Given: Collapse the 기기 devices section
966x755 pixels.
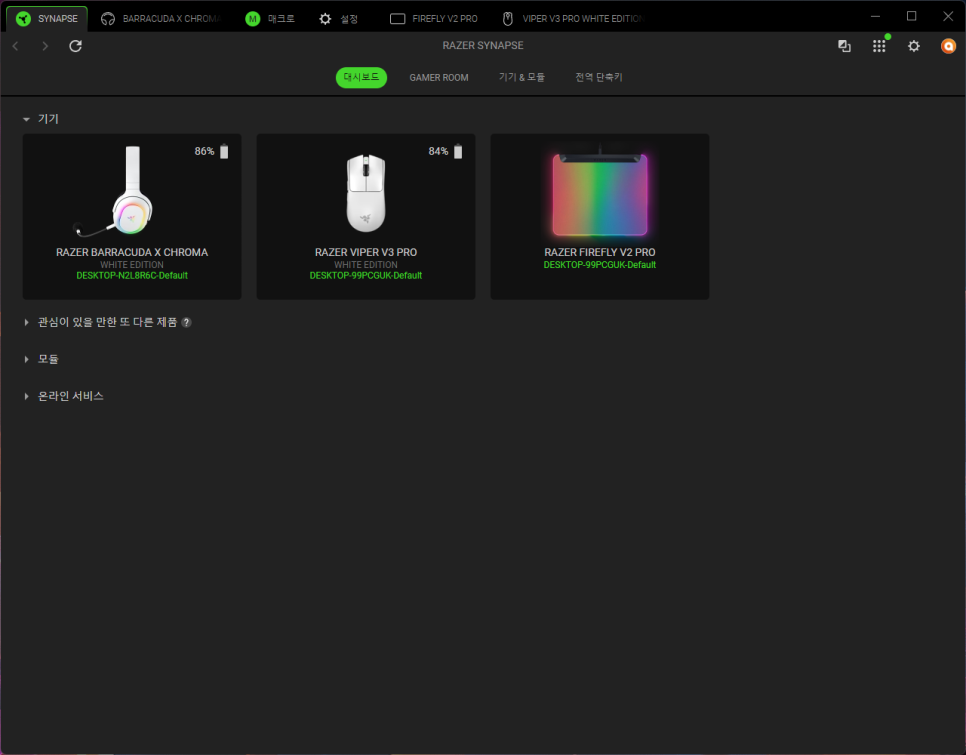Looking at the screenshot, I should click(x=27, y=119).
